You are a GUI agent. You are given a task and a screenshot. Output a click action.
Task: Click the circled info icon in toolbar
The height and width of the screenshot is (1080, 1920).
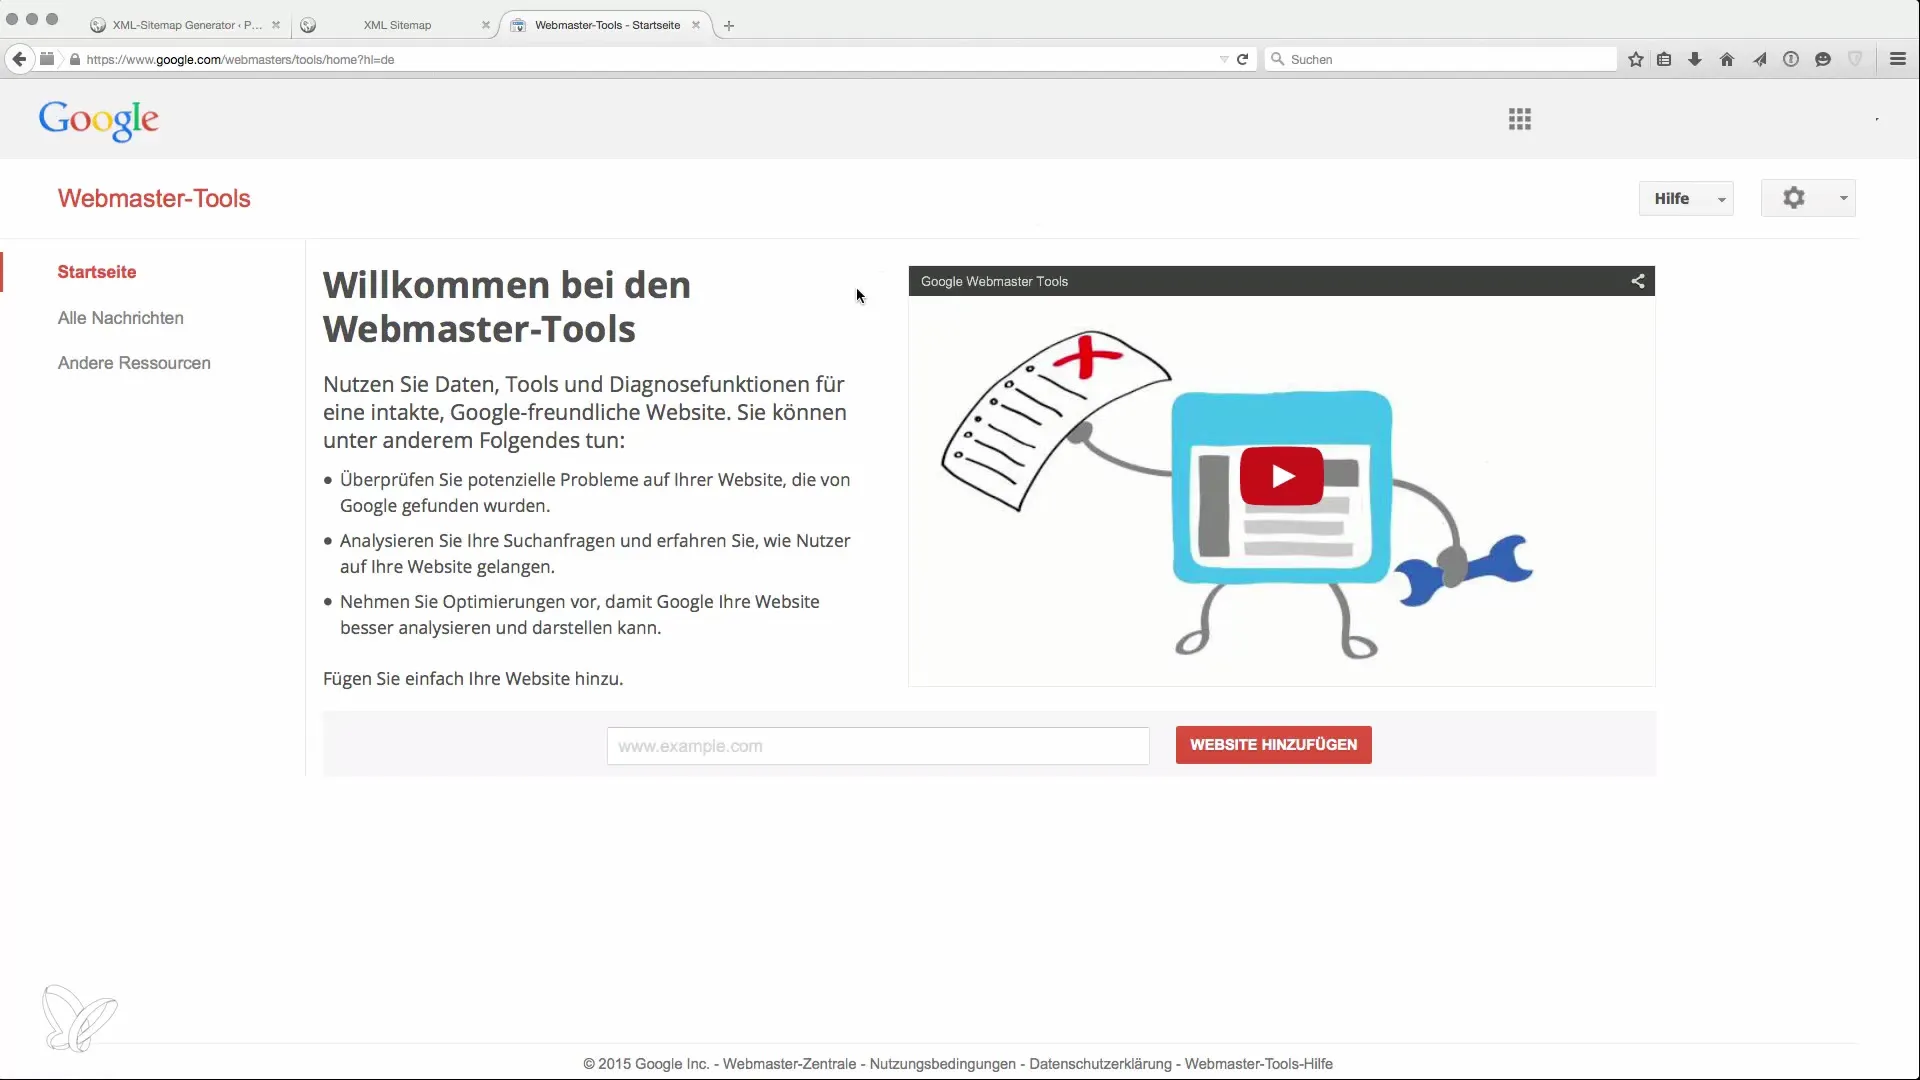(1791, 59)
